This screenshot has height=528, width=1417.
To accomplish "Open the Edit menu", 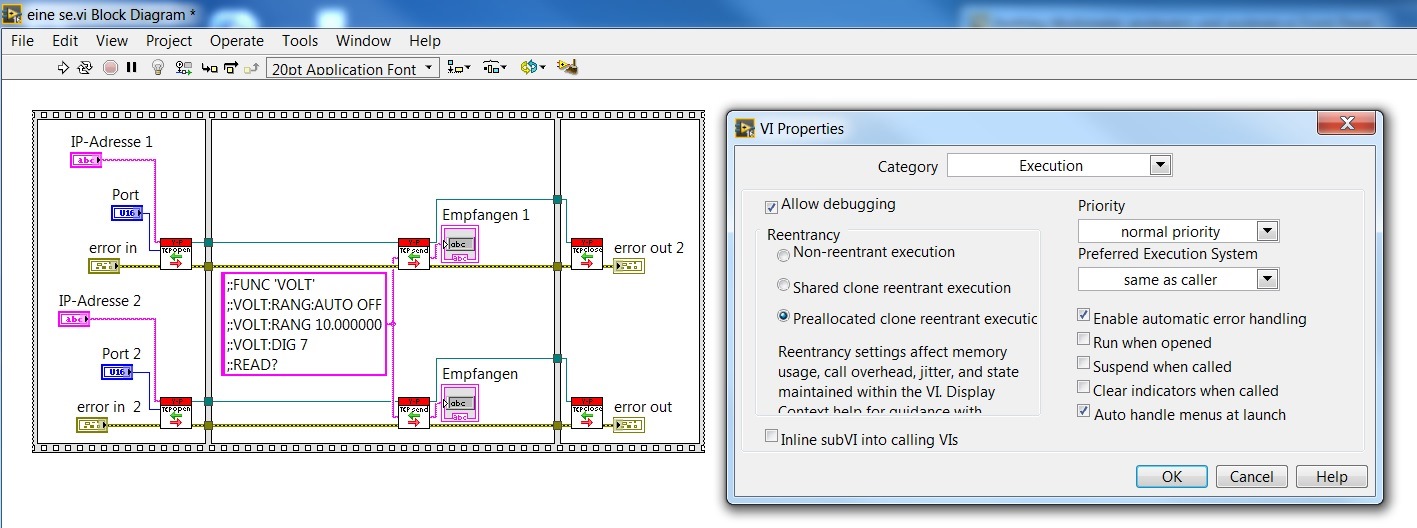I will (x=65, y=41).
